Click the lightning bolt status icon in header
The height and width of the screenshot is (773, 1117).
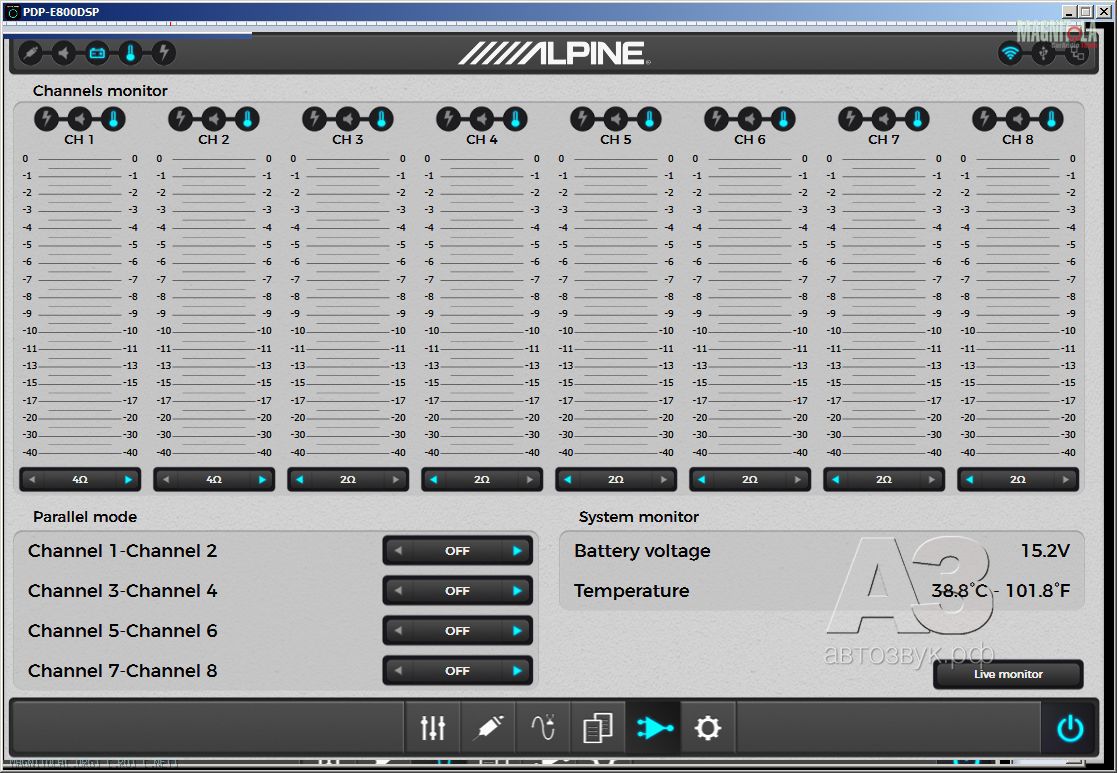point(164,53)
